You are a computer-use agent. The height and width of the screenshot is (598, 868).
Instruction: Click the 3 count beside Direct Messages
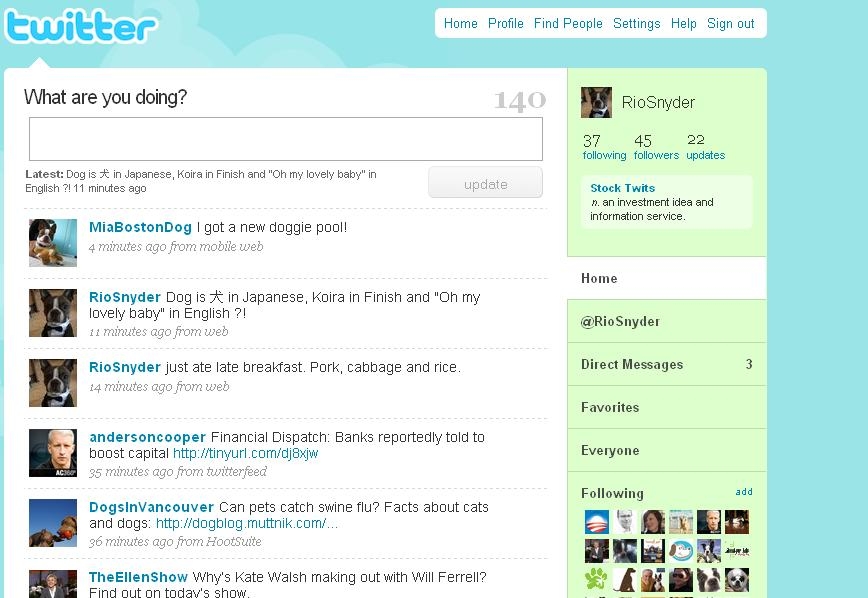749,364
